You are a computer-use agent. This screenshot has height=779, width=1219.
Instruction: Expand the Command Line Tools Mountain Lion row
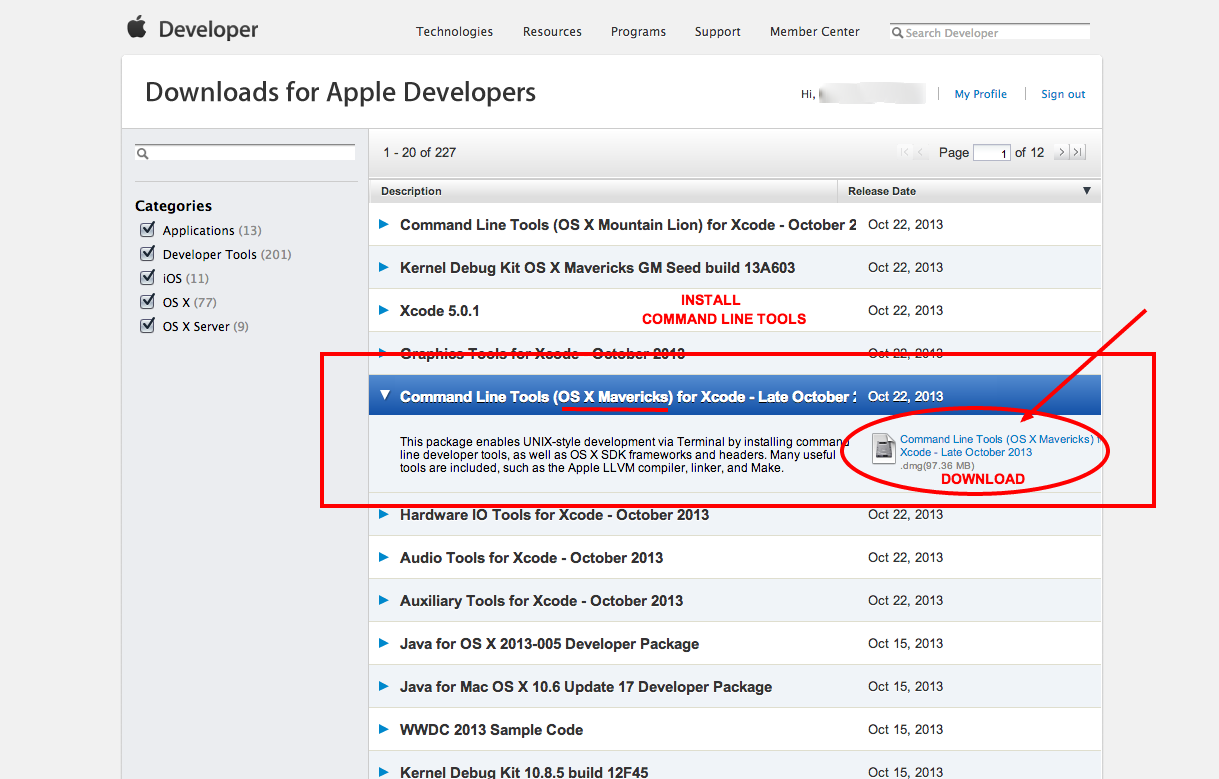384,224
